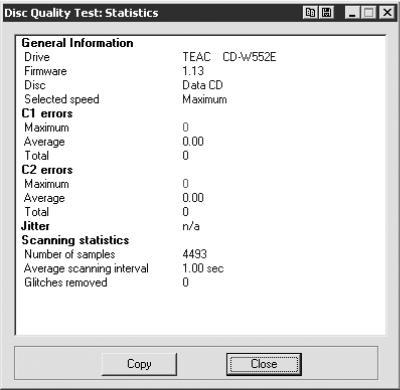Click the C2 errors heading
This screenshot has width=400, height=390.
tap(47, 170)
